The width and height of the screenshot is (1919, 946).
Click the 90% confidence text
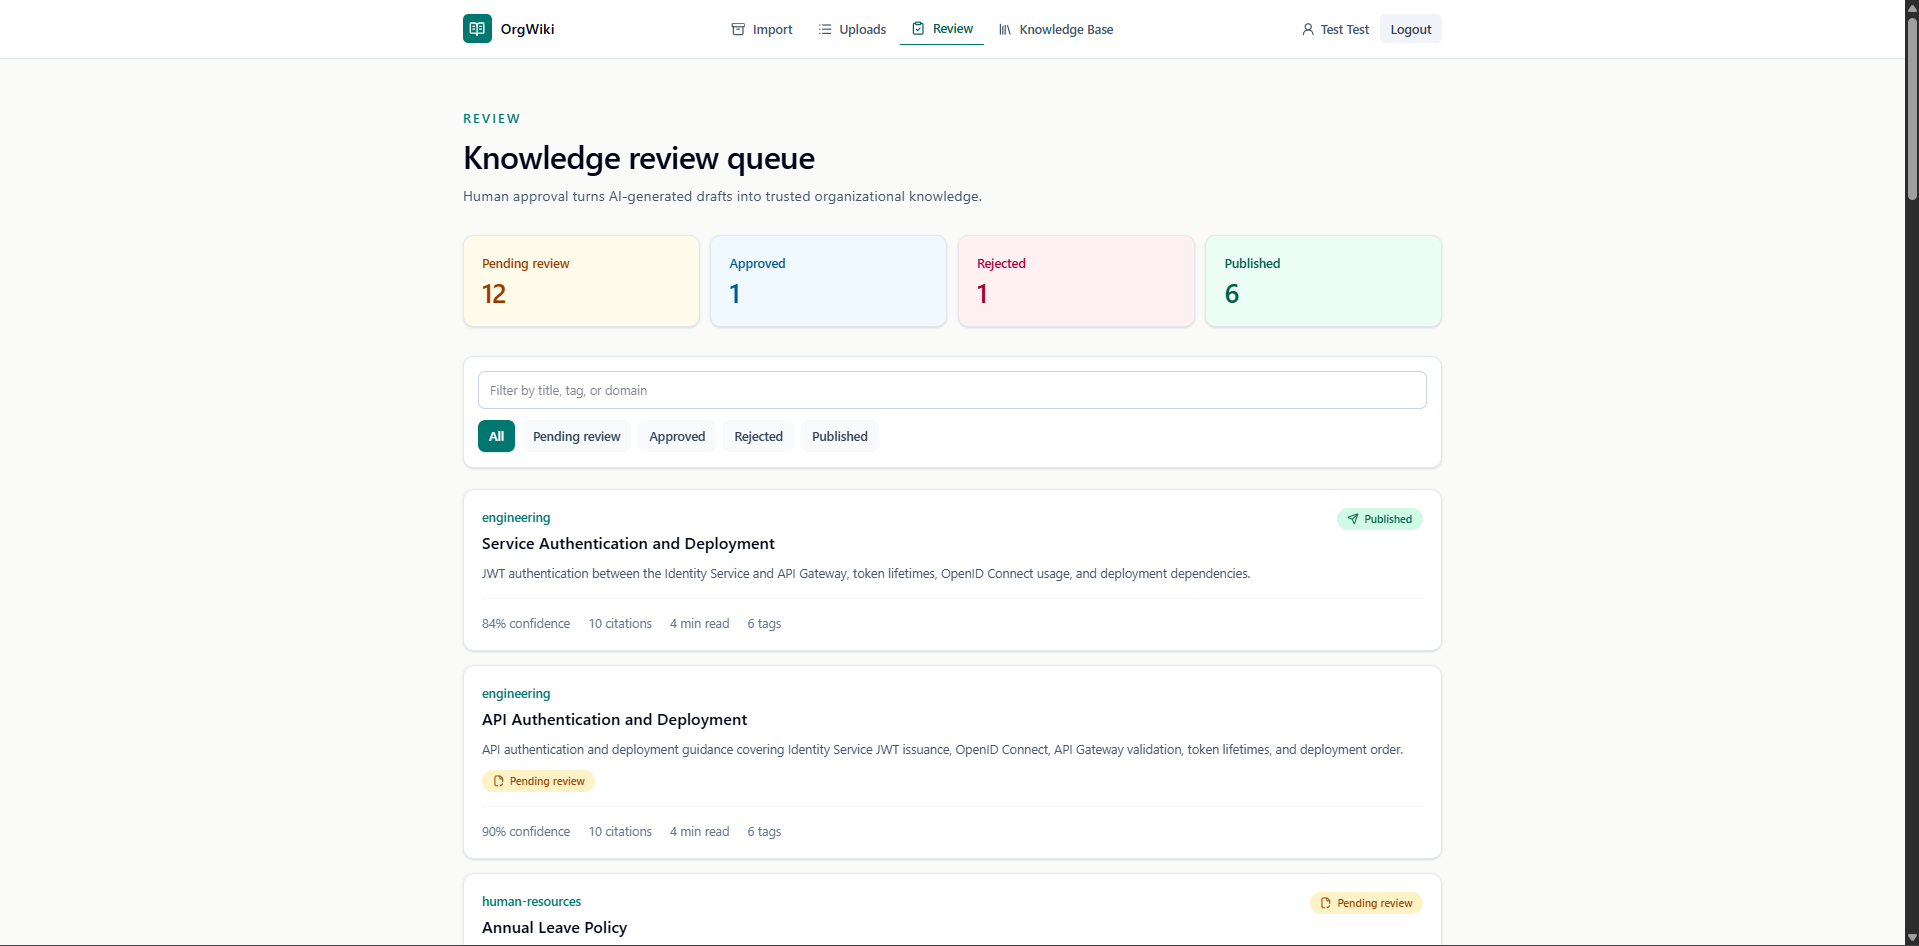(x=526, y=831)
